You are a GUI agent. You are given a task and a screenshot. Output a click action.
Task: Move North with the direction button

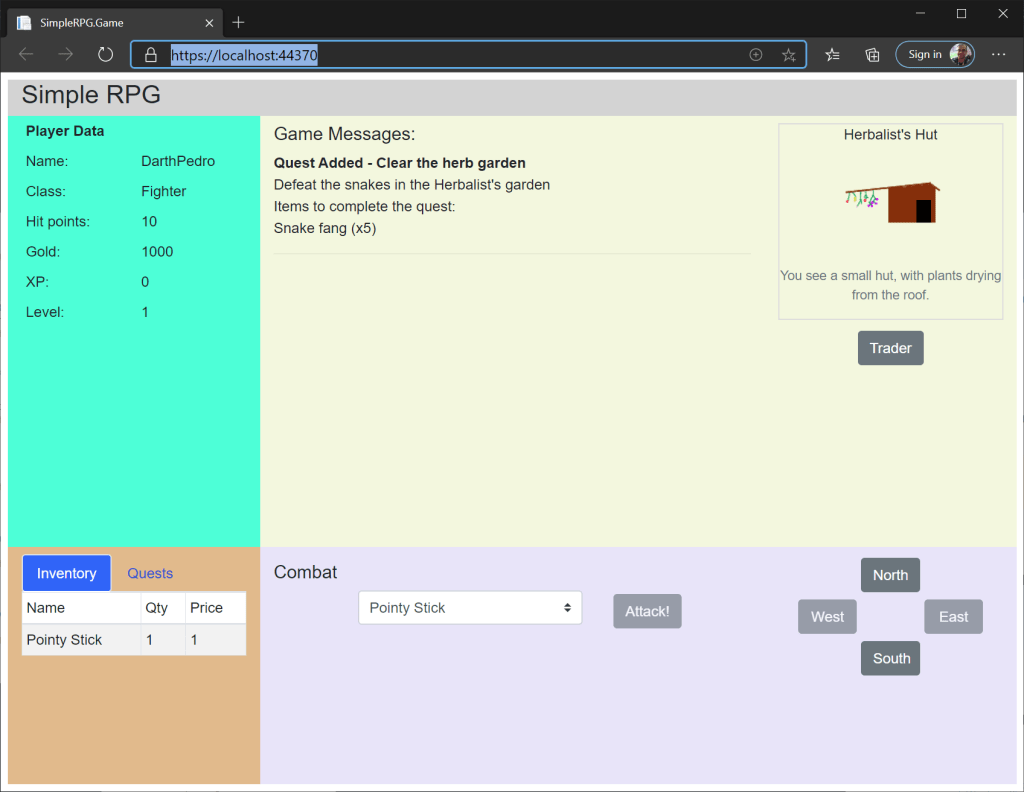click(x=890, y=575)
